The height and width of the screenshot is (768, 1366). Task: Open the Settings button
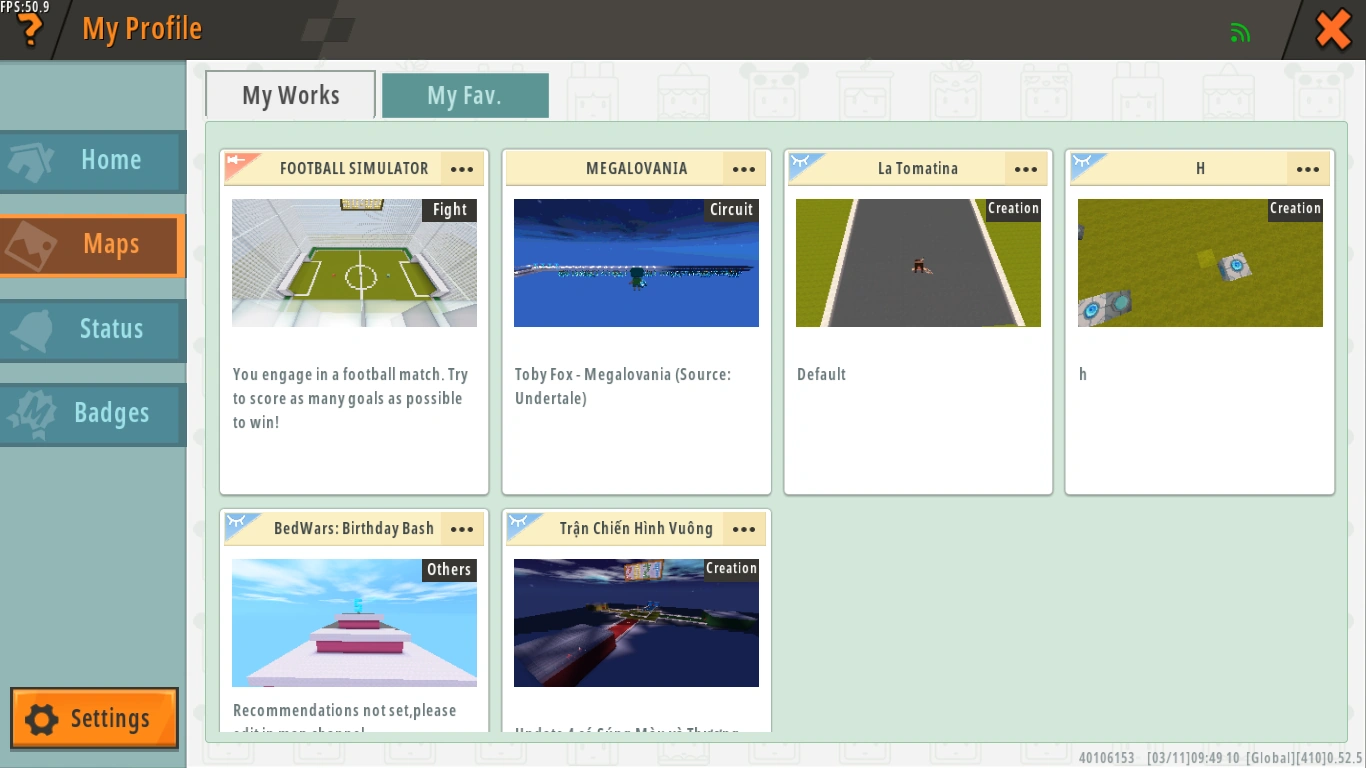(x=94, y=718)
